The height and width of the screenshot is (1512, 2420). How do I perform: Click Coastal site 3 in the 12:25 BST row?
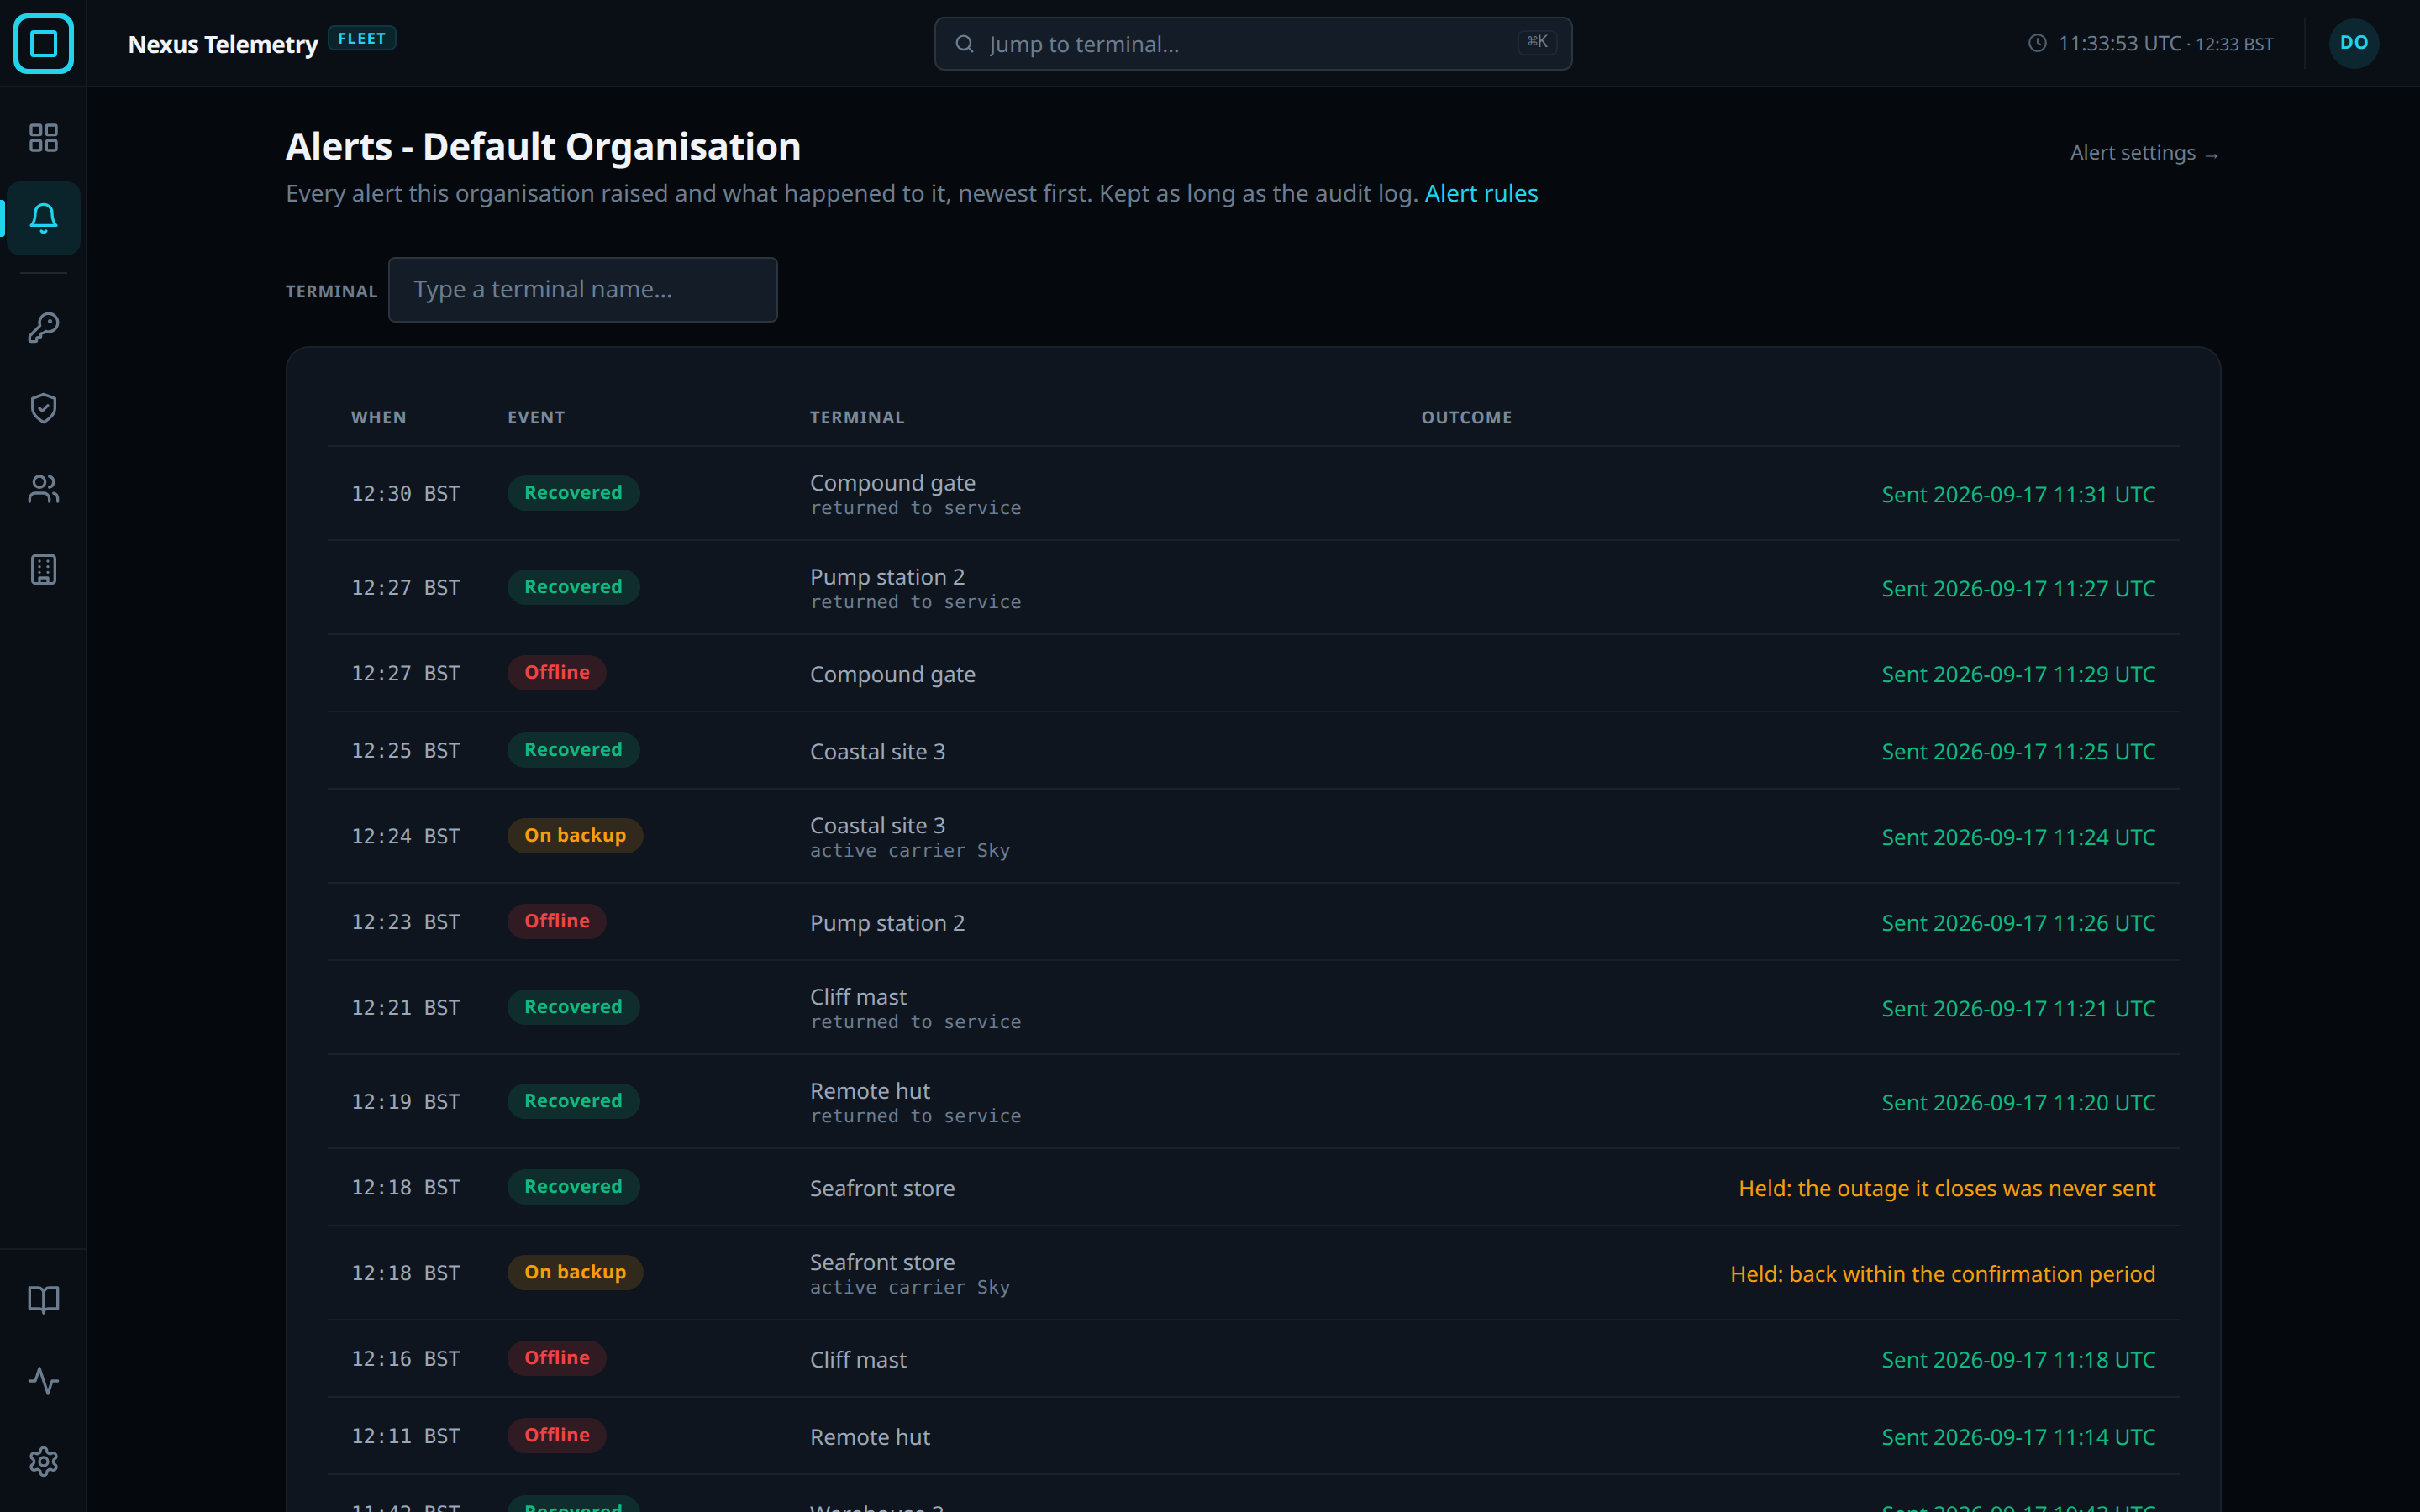click(x=877, y=752)
